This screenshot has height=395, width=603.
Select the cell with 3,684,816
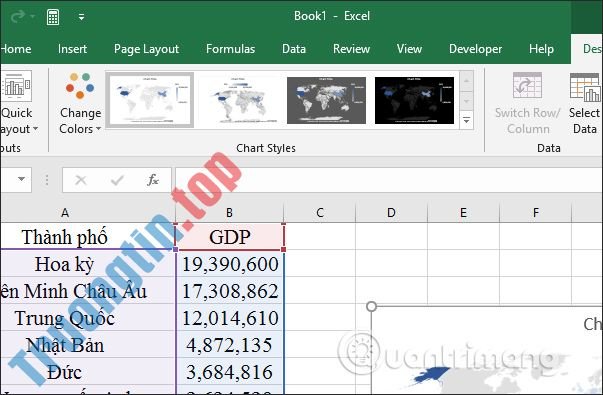pos(230,371)
